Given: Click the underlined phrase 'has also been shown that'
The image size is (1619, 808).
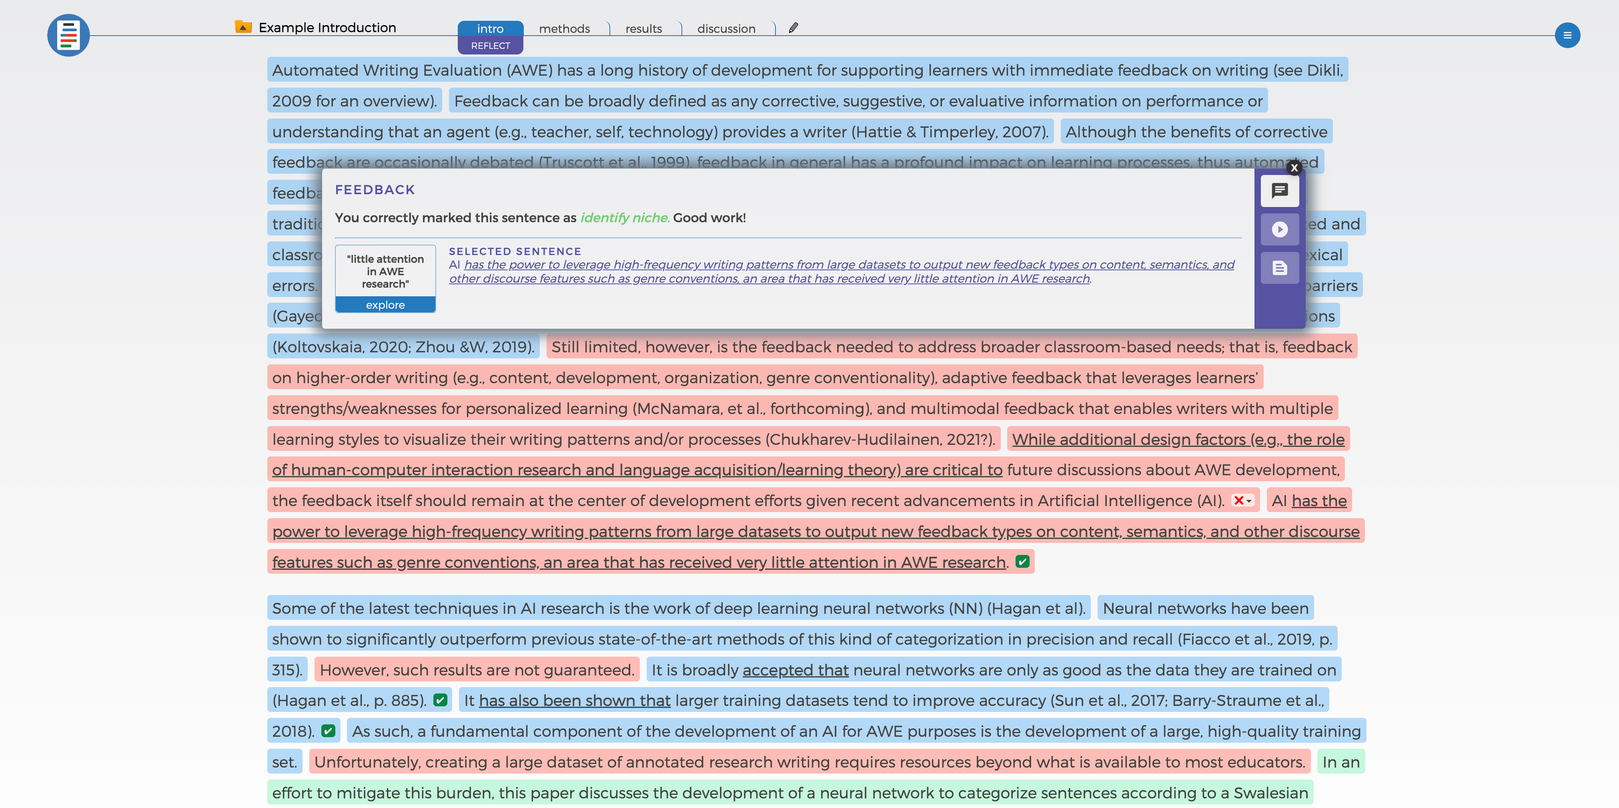Looking at the screenshot, I should (x=574, y=701).
